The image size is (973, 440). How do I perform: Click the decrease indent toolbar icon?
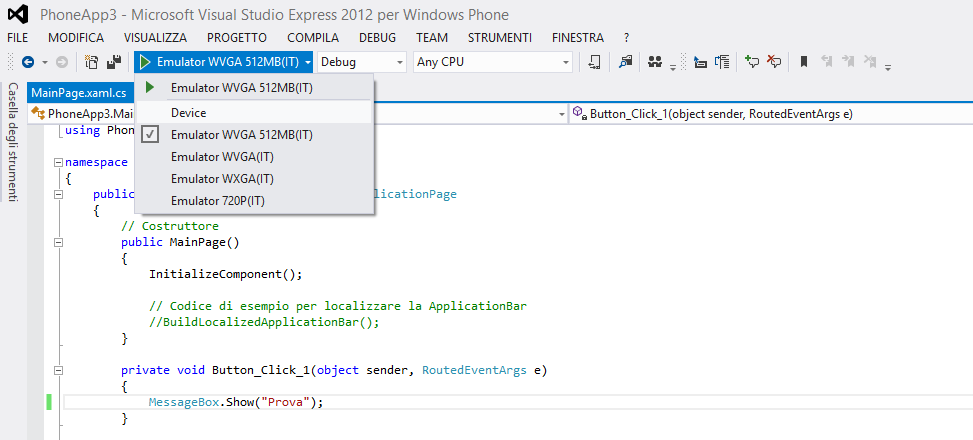pyautogui.click(x=700, y=62)
